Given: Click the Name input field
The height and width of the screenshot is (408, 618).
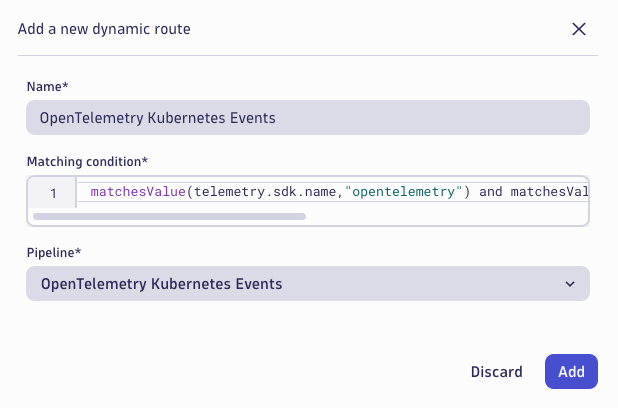Looking at the screenshot, I should point(308,117).
